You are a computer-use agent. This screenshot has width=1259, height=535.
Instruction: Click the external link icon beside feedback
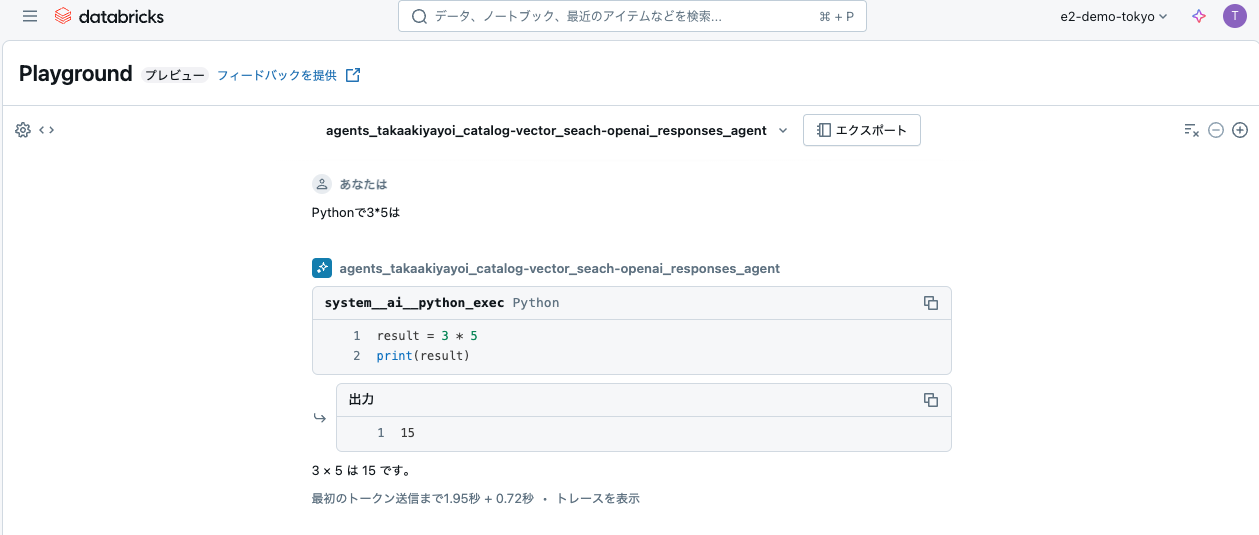click(x=353, y=75)
